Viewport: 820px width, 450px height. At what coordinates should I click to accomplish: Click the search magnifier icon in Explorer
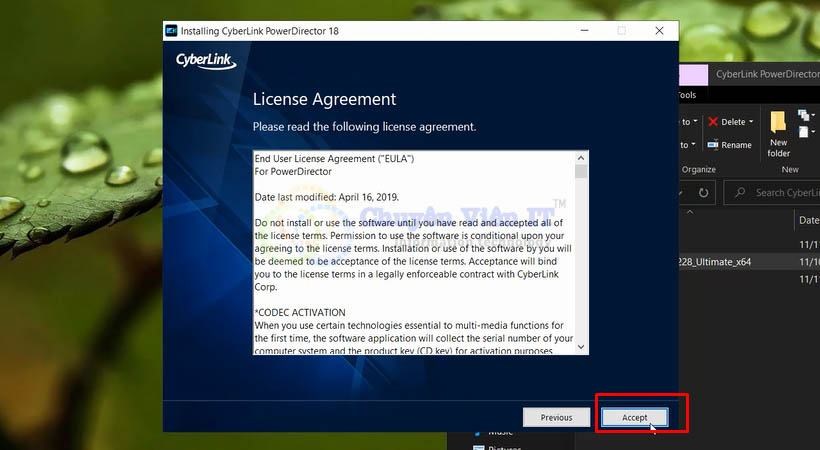click(741, 192)
